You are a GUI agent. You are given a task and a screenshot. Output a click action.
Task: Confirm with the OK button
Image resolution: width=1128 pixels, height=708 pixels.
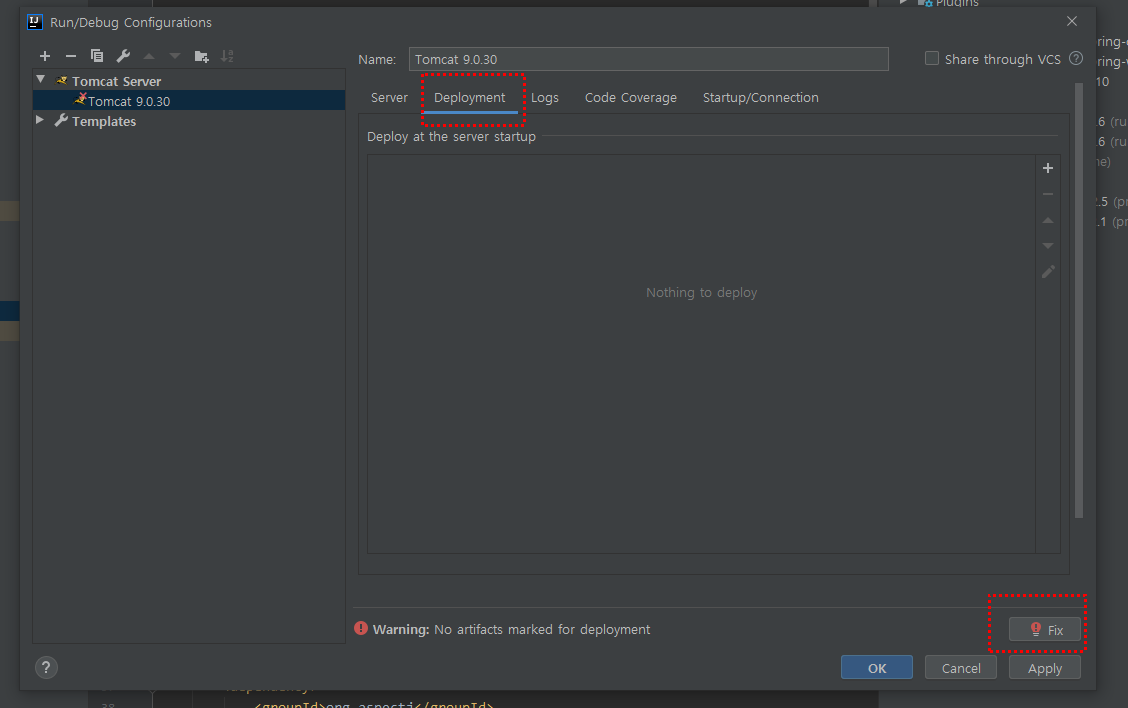tap(877, 668)
